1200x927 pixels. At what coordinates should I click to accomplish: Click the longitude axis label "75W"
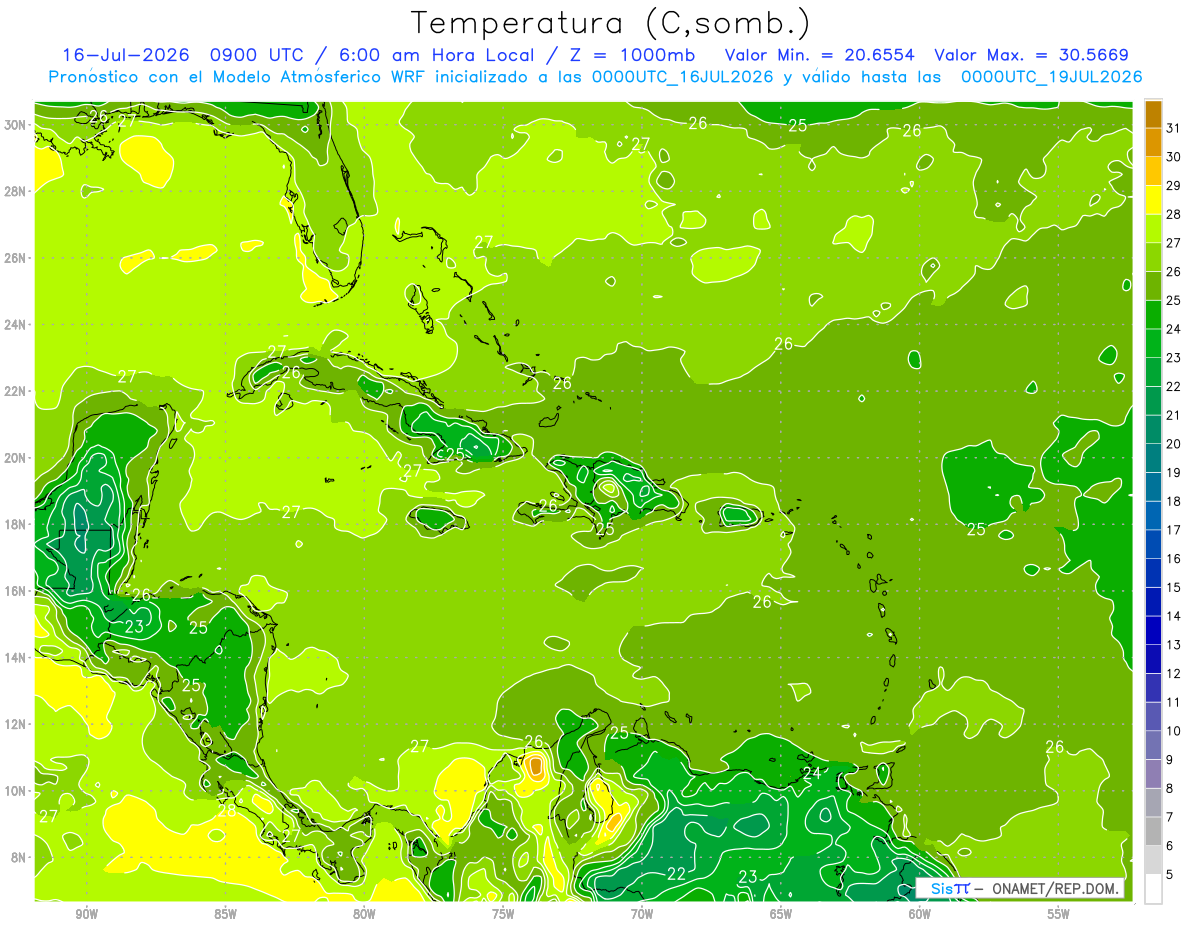(x=503, y=914)
